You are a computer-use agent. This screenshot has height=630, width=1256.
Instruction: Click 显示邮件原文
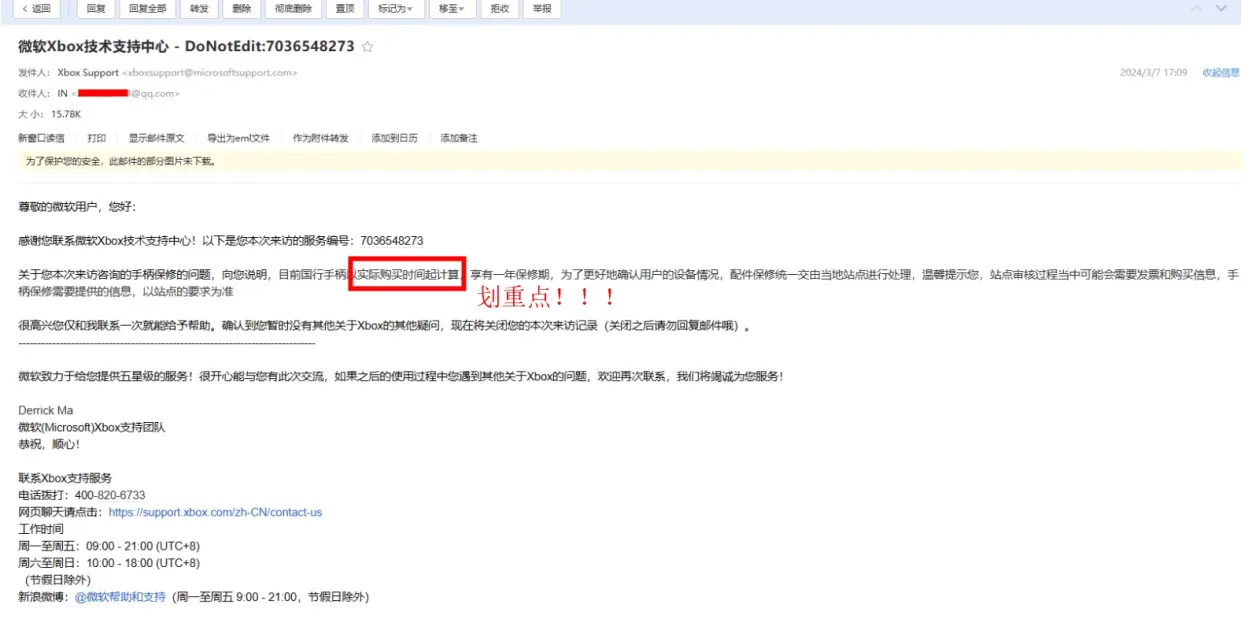click(x=156, y=138)
